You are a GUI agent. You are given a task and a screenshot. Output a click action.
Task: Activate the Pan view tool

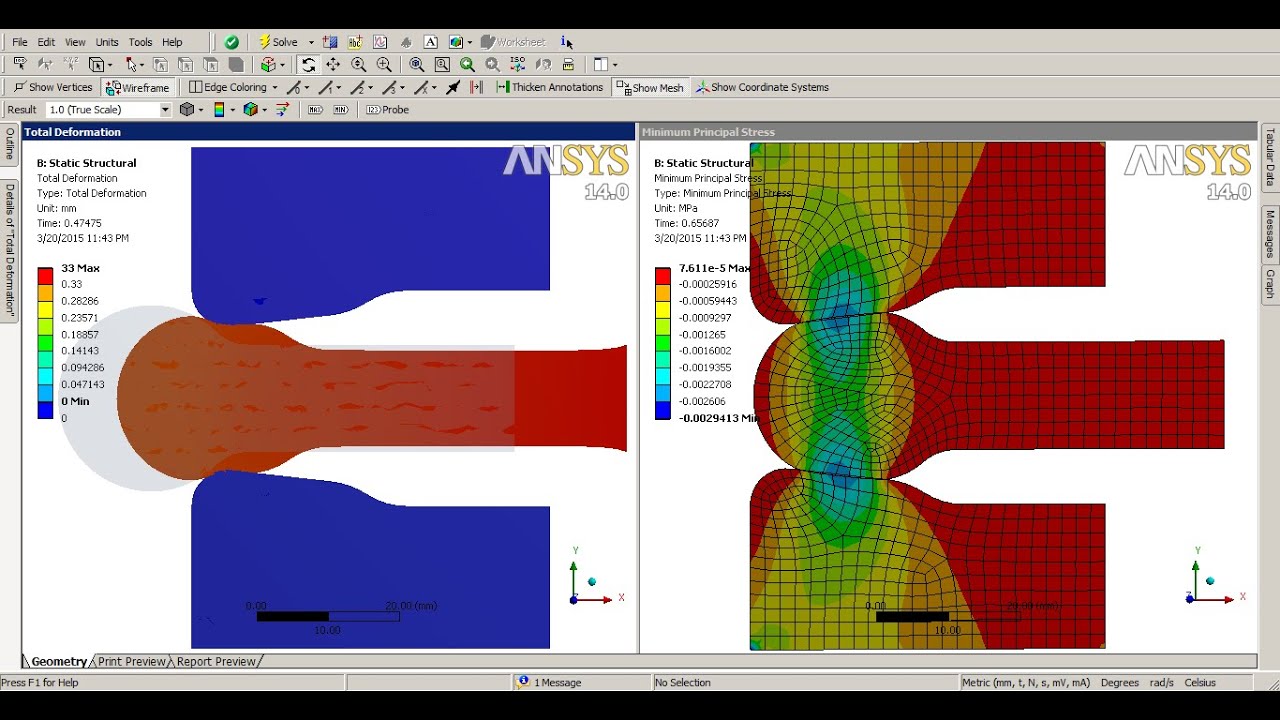coord(333,64)
